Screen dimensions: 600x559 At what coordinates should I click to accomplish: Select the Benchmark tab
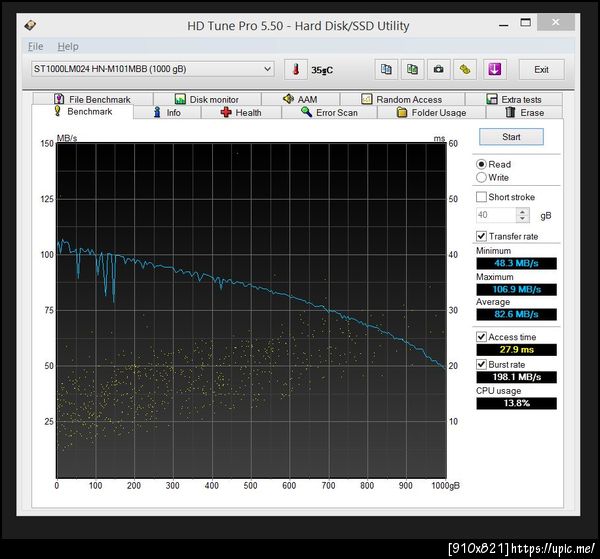(x=83, y=112)
